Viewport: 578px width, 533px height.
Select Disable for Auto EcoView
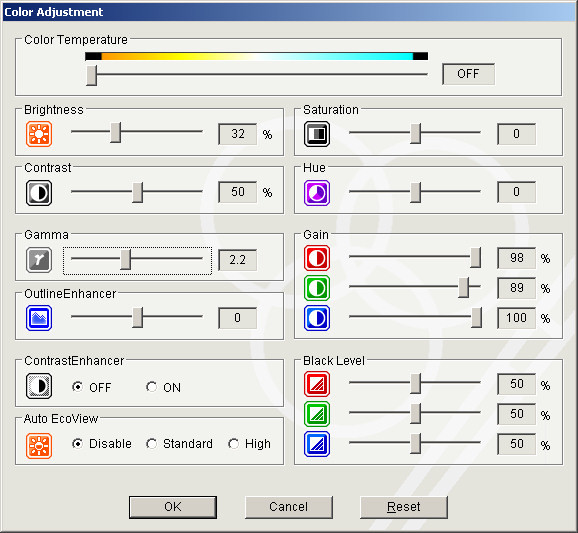pos(102,443)
